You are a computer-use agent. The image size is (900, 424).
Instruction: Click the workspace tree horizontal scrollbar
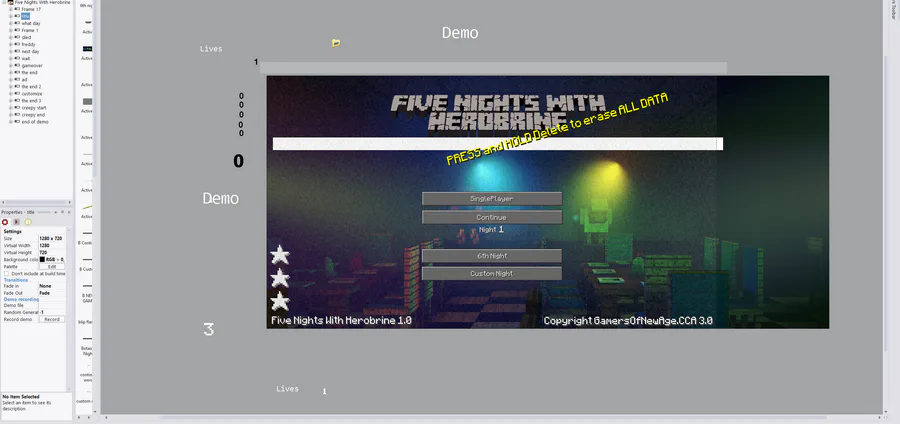(x=37, y=203)
